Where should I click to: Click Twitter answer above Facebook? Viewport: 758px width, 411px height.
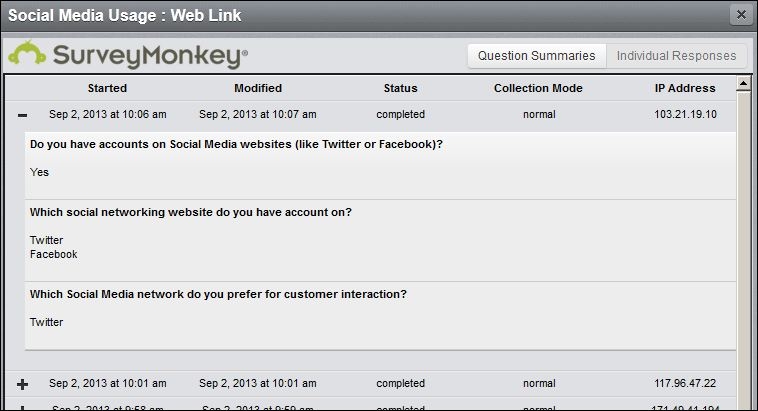[46, 240]
